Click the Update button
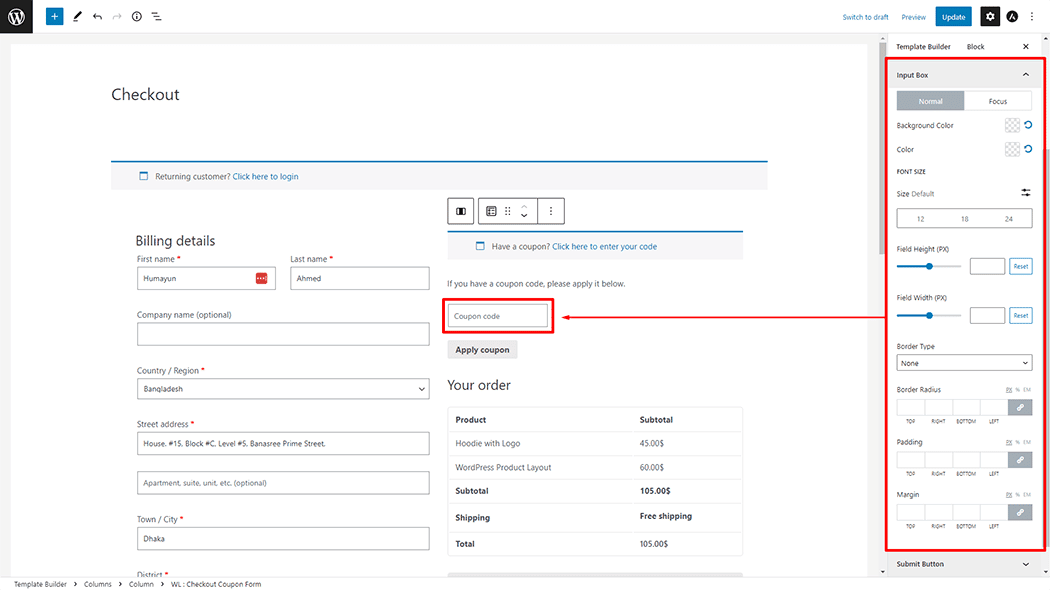 pyautogui.click(x=953, y=17)
